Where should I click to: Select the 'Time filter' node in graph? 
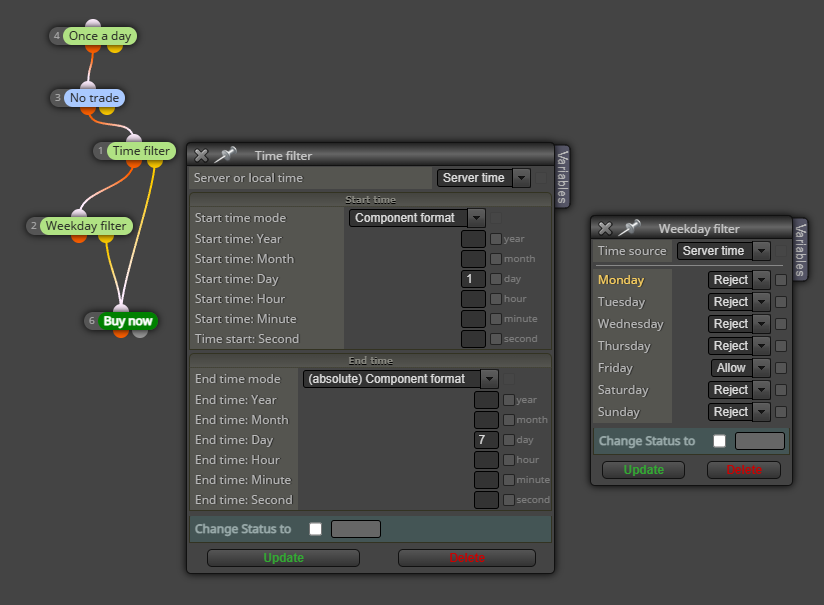(x=141, y=151)
